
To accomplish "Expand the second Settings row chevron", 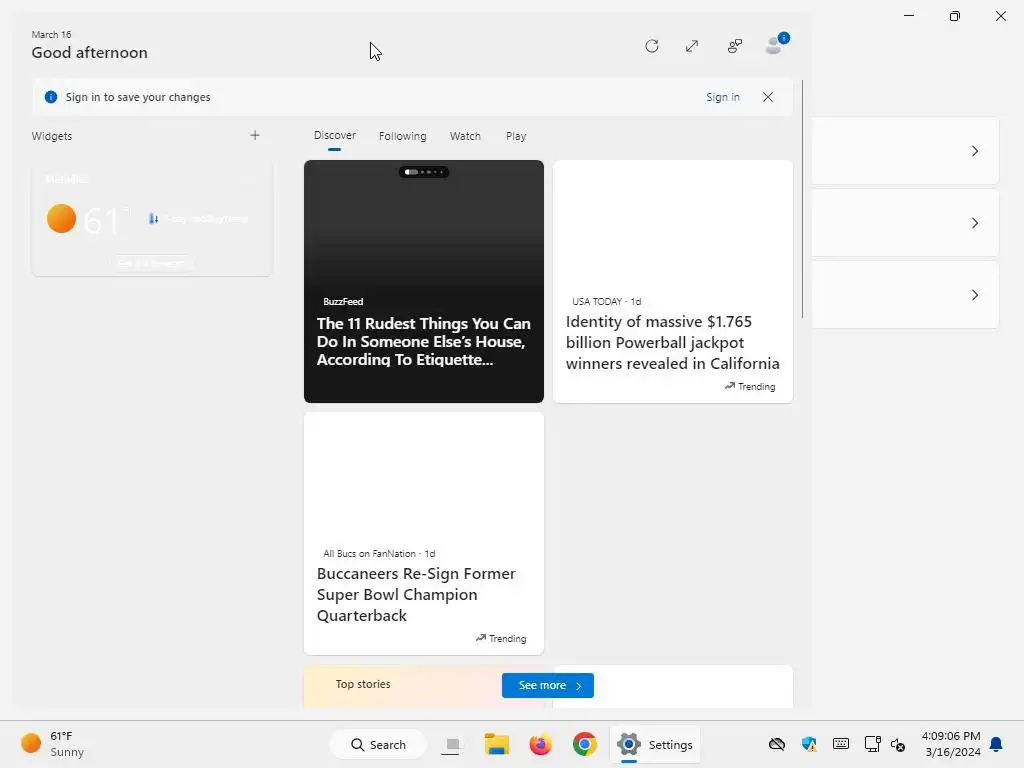I will (x=974, y=223).
